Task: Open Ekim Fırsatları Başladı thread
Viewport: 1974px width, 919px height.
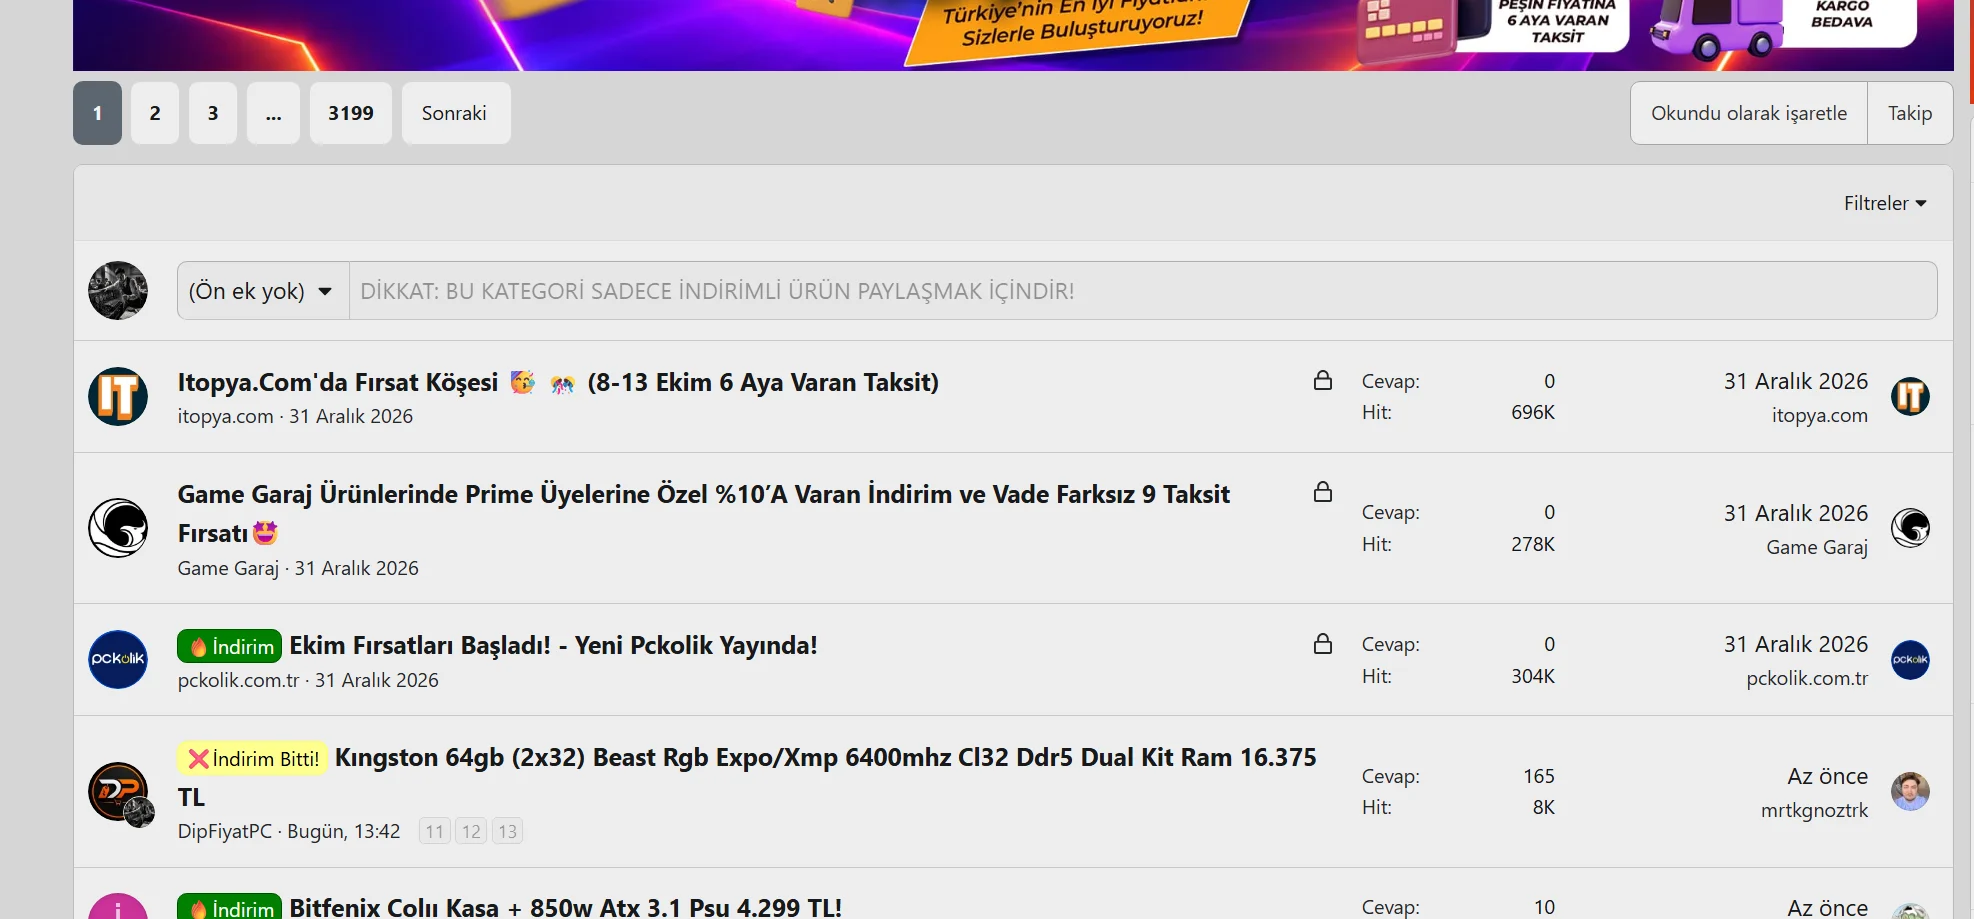Action: 553,645
